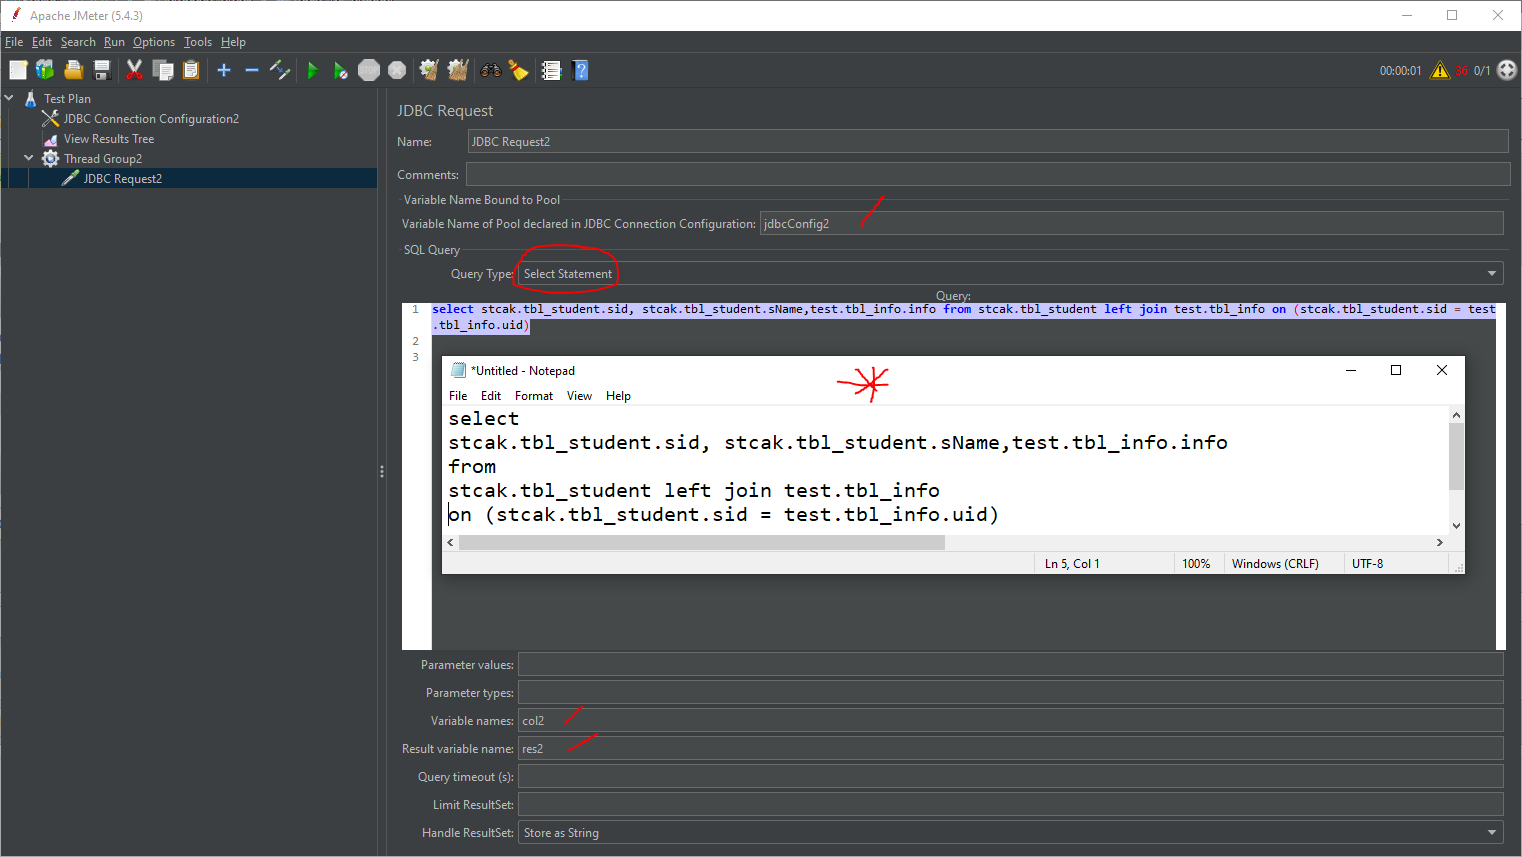This screenshot has width=1522, height=857.
Task: Click Notepad vertical scroll down arrow
Action: (x=1456, y=526)
